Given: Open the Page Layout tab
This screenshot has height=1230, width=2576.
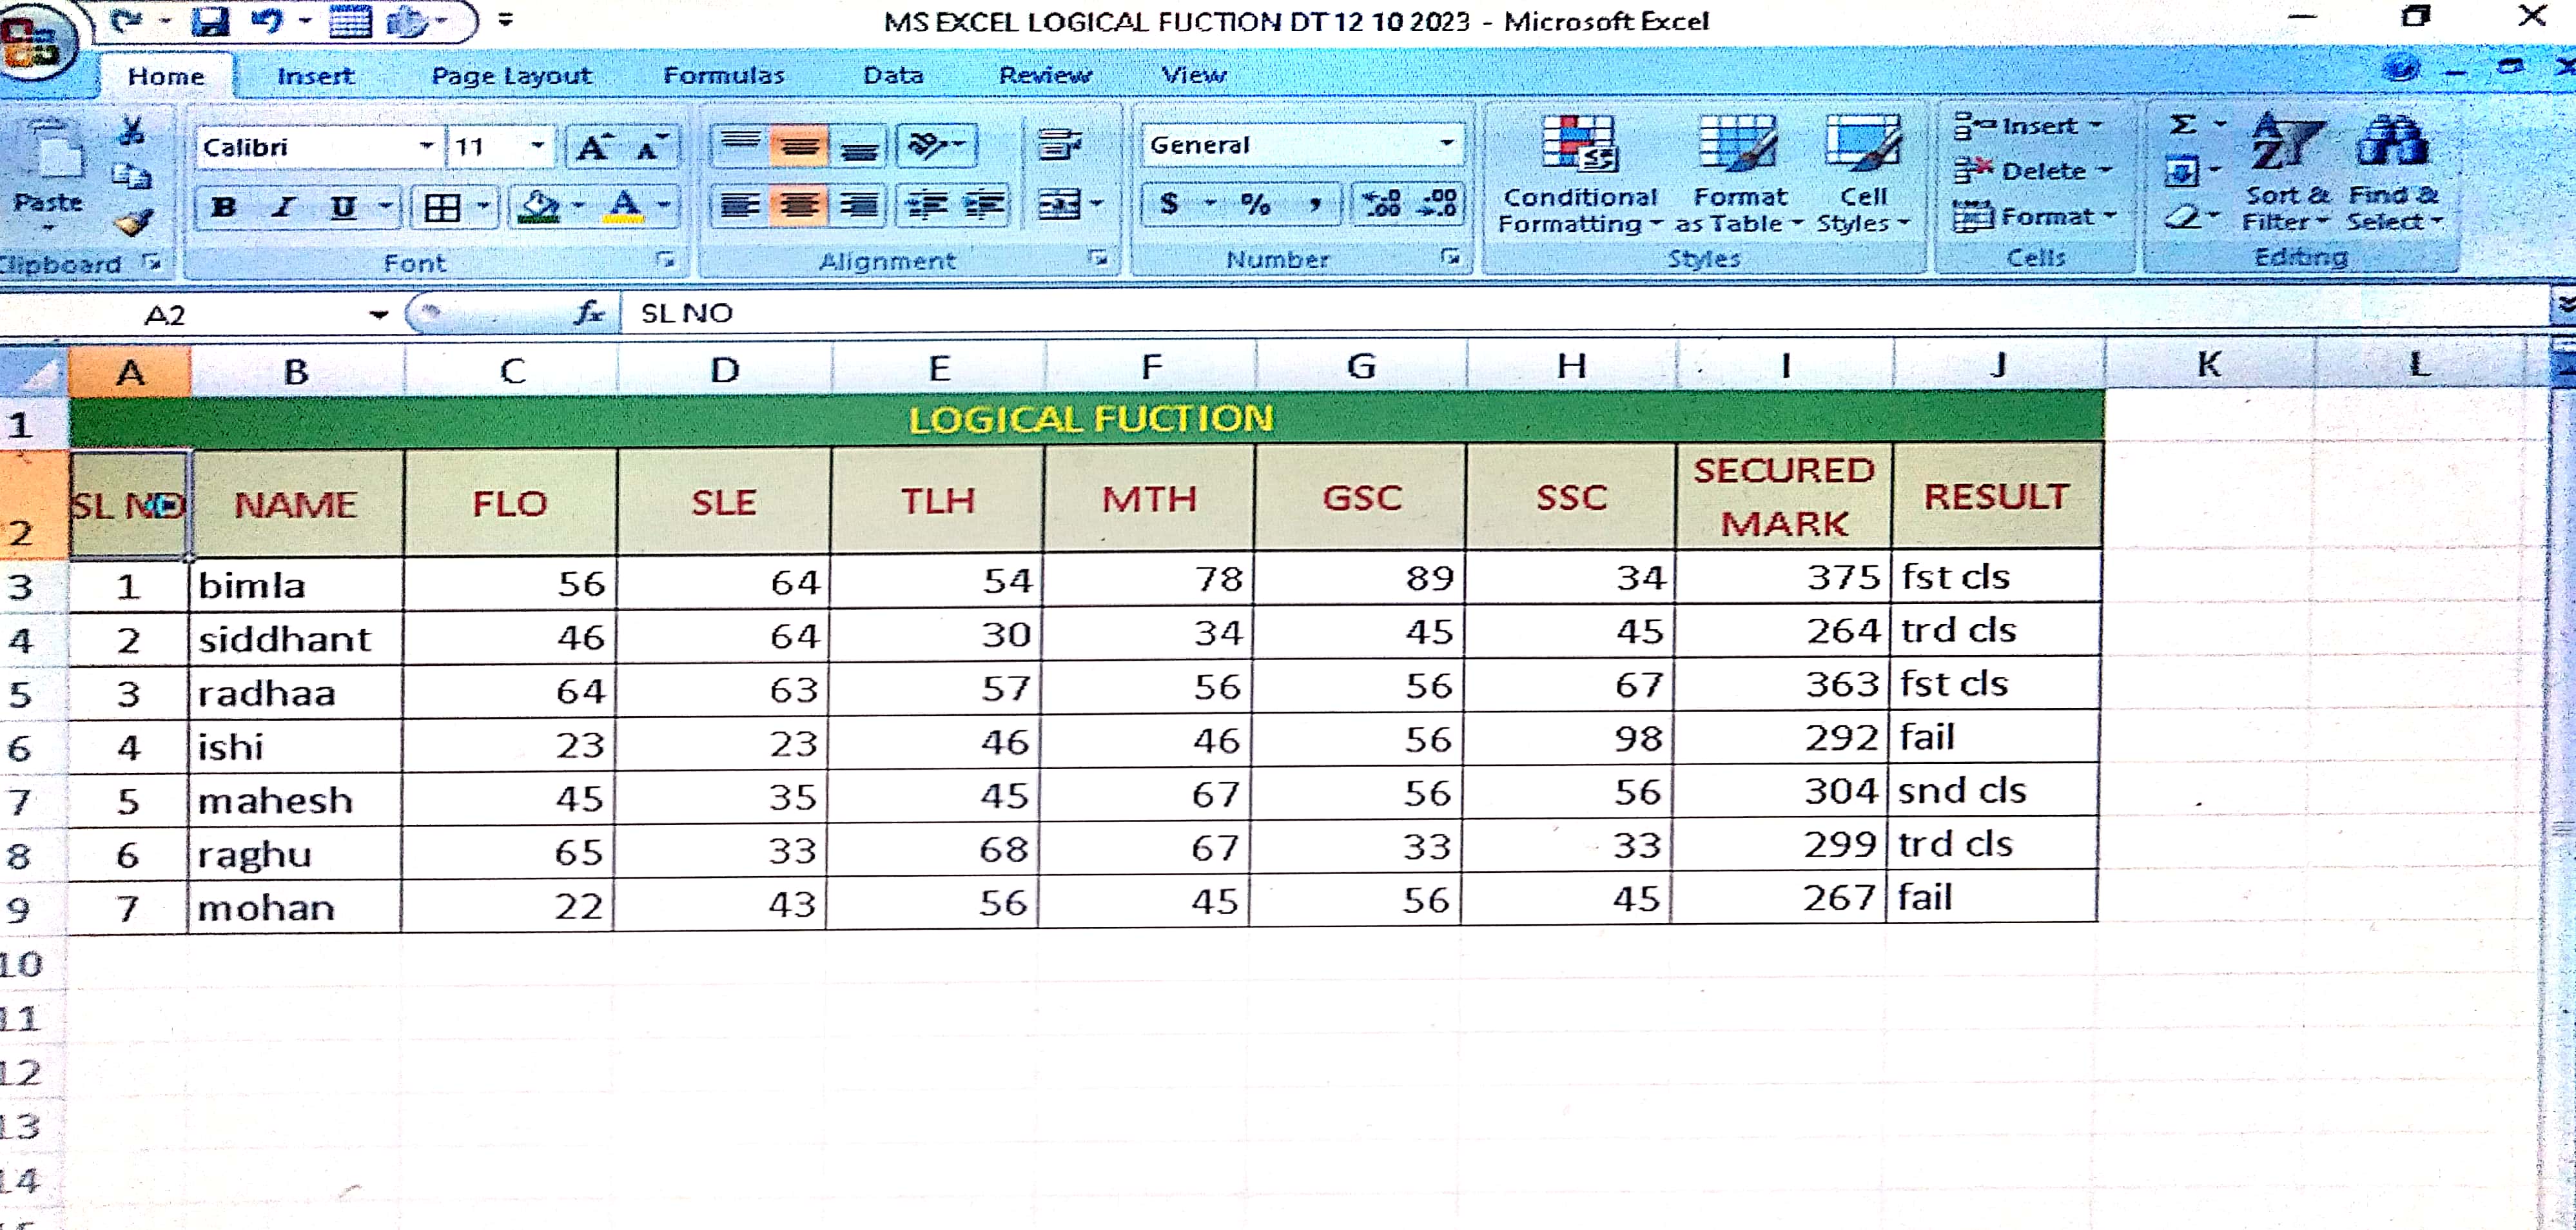Looking at the screenshot, I should (x=511, y=76).
